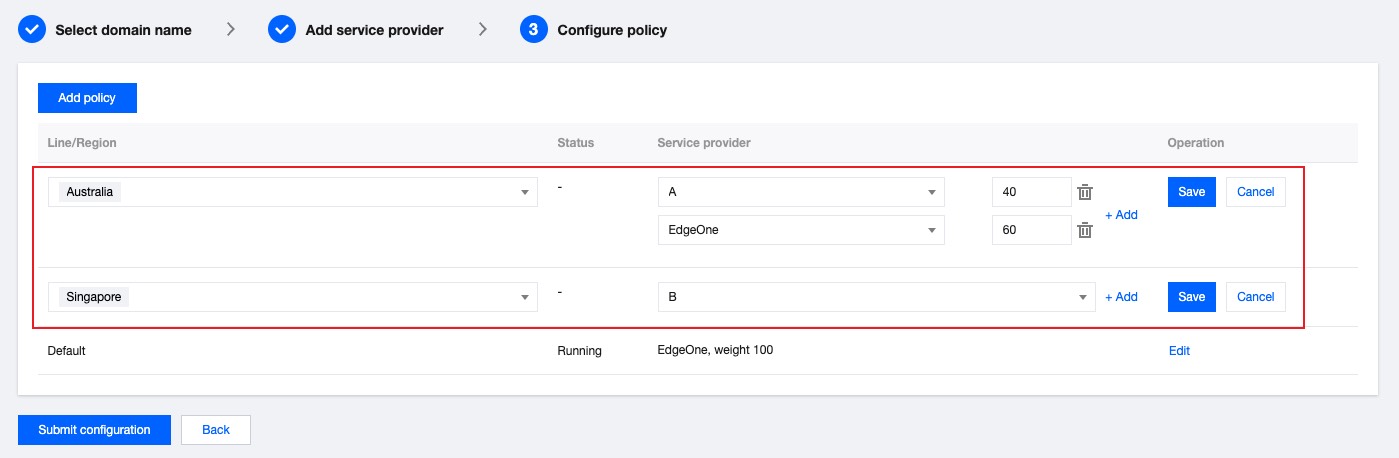Expand the Singapore region dropdown
This screenshot has width=1399, height=458.
pos(525,297)
